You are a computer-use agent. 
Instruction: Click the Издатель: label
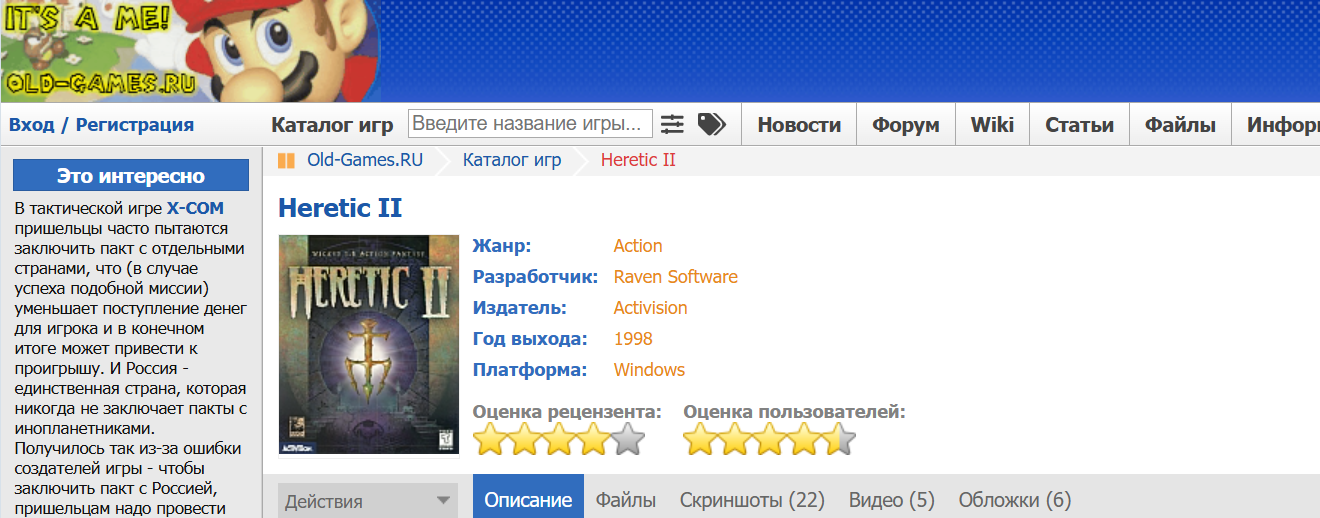[520, 308]
